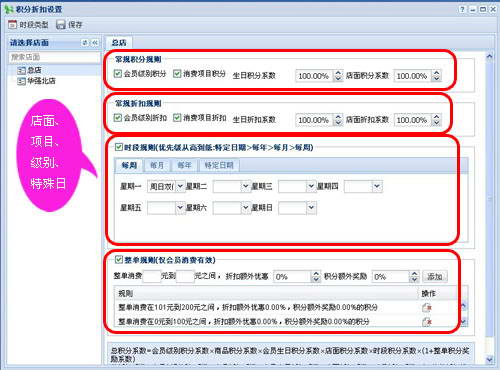Click the 整单消费 minimum amount field
500x370 pixels.
coord(152,276)
